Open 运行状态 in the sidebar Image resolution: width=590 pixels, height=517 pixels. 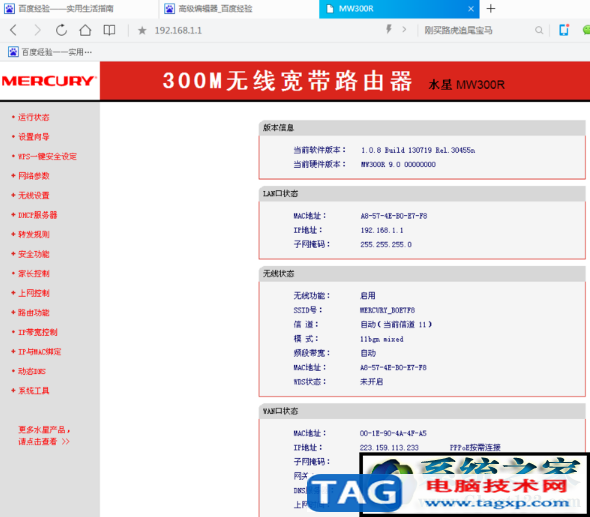pyautogui.click(x=33, y=117)
